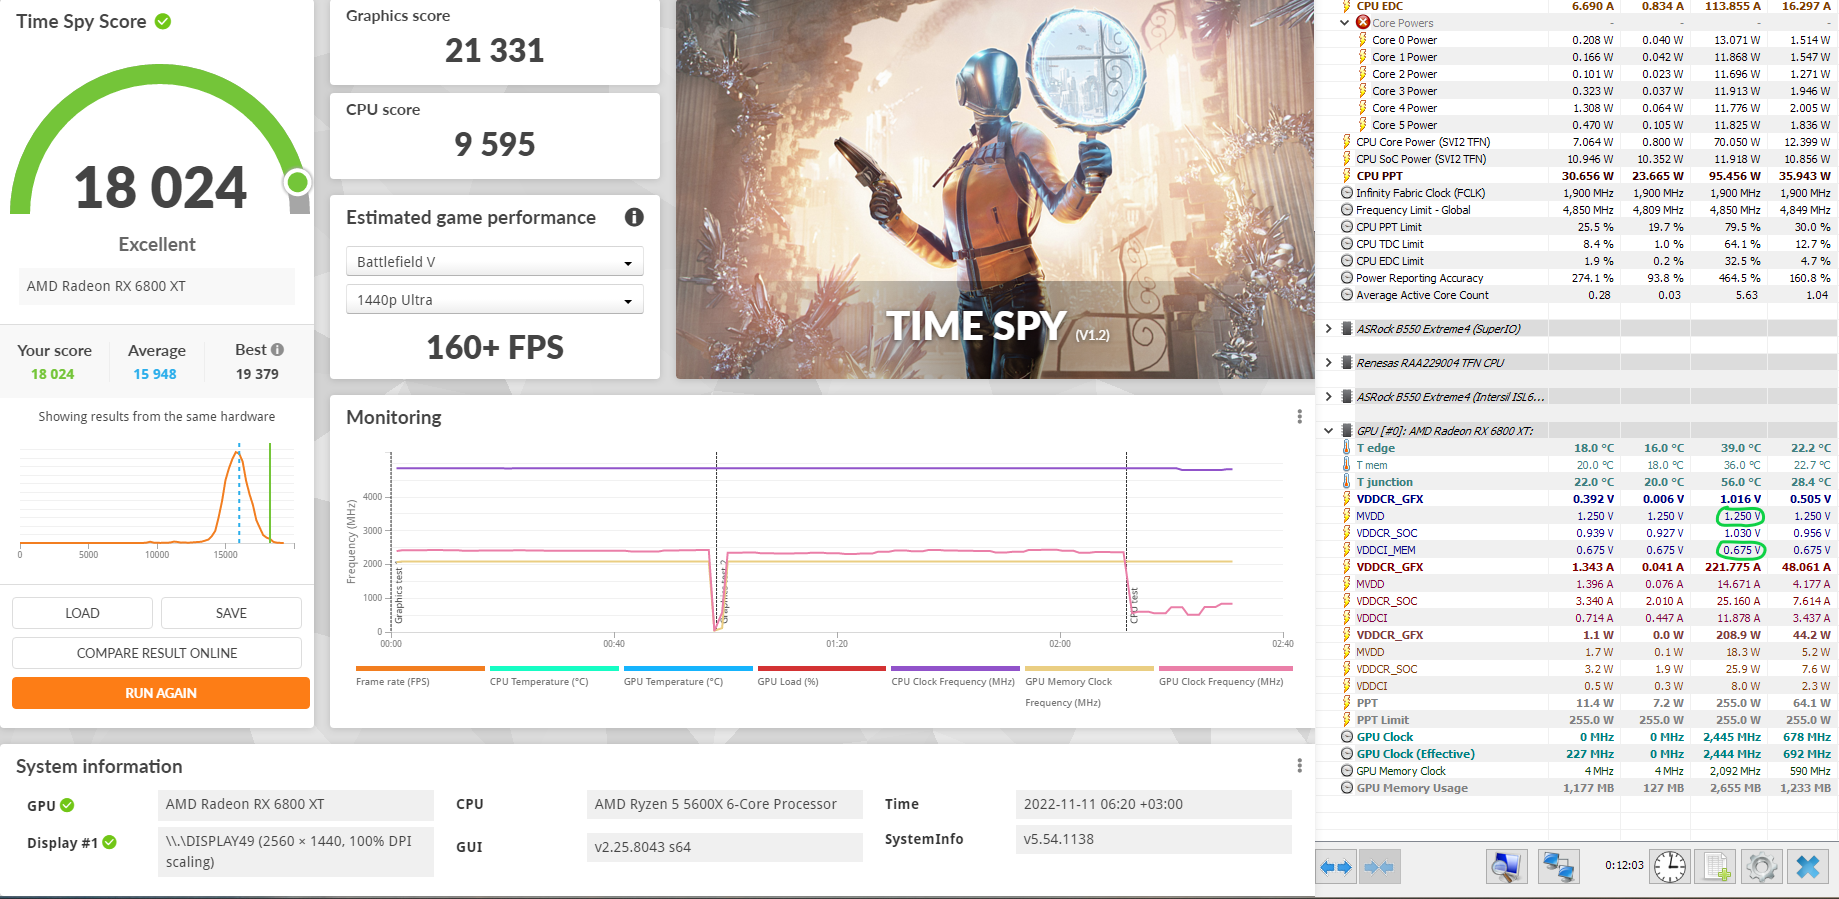Click the green check next to Display #1
The image size is (1839, 899).
[110, 843]
